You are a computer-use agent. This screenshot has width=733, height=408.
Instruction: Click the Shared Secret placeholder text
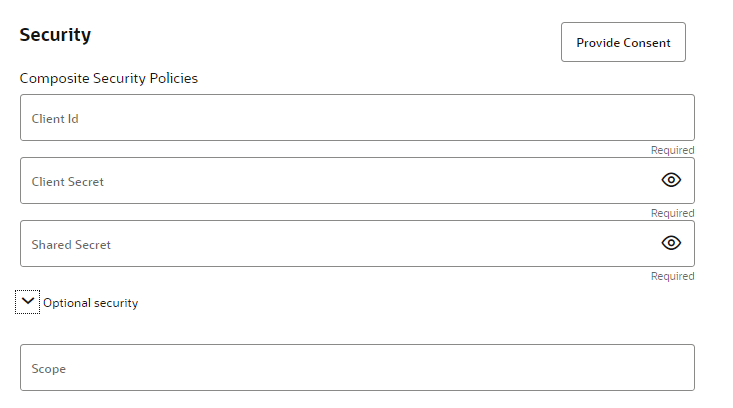coord(71,245)
